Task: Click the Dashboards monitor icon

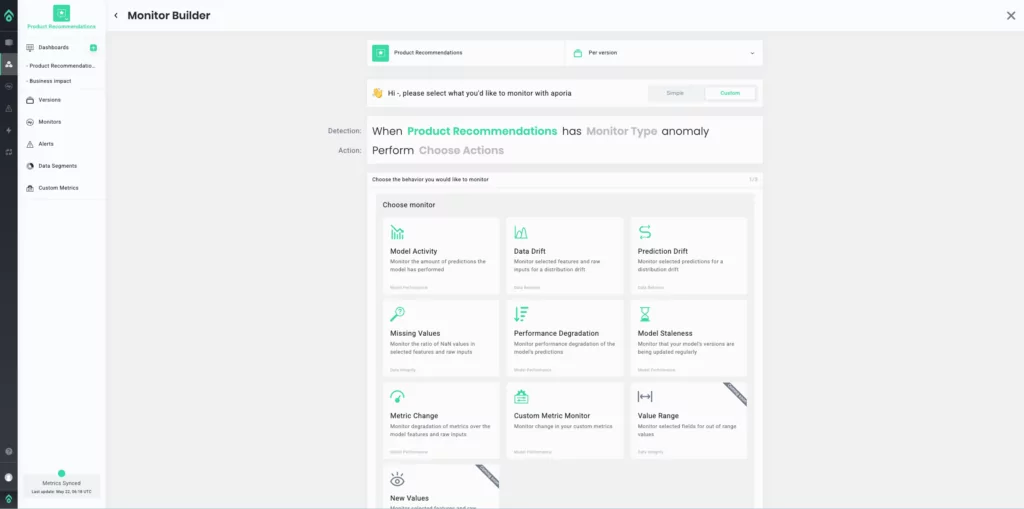Action: tap(30, 48)
